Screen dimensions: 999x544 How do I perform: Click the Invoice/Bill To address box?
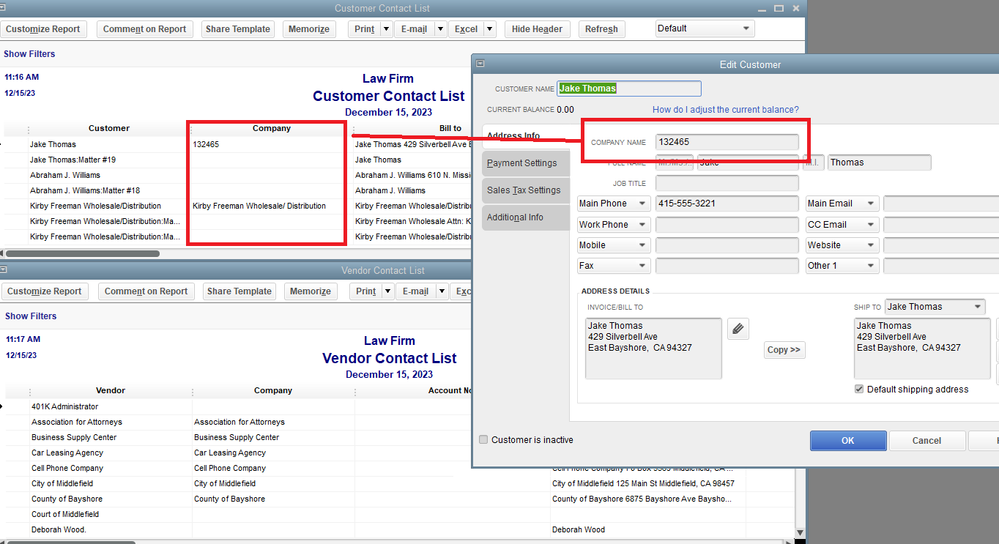coord(653,348)
